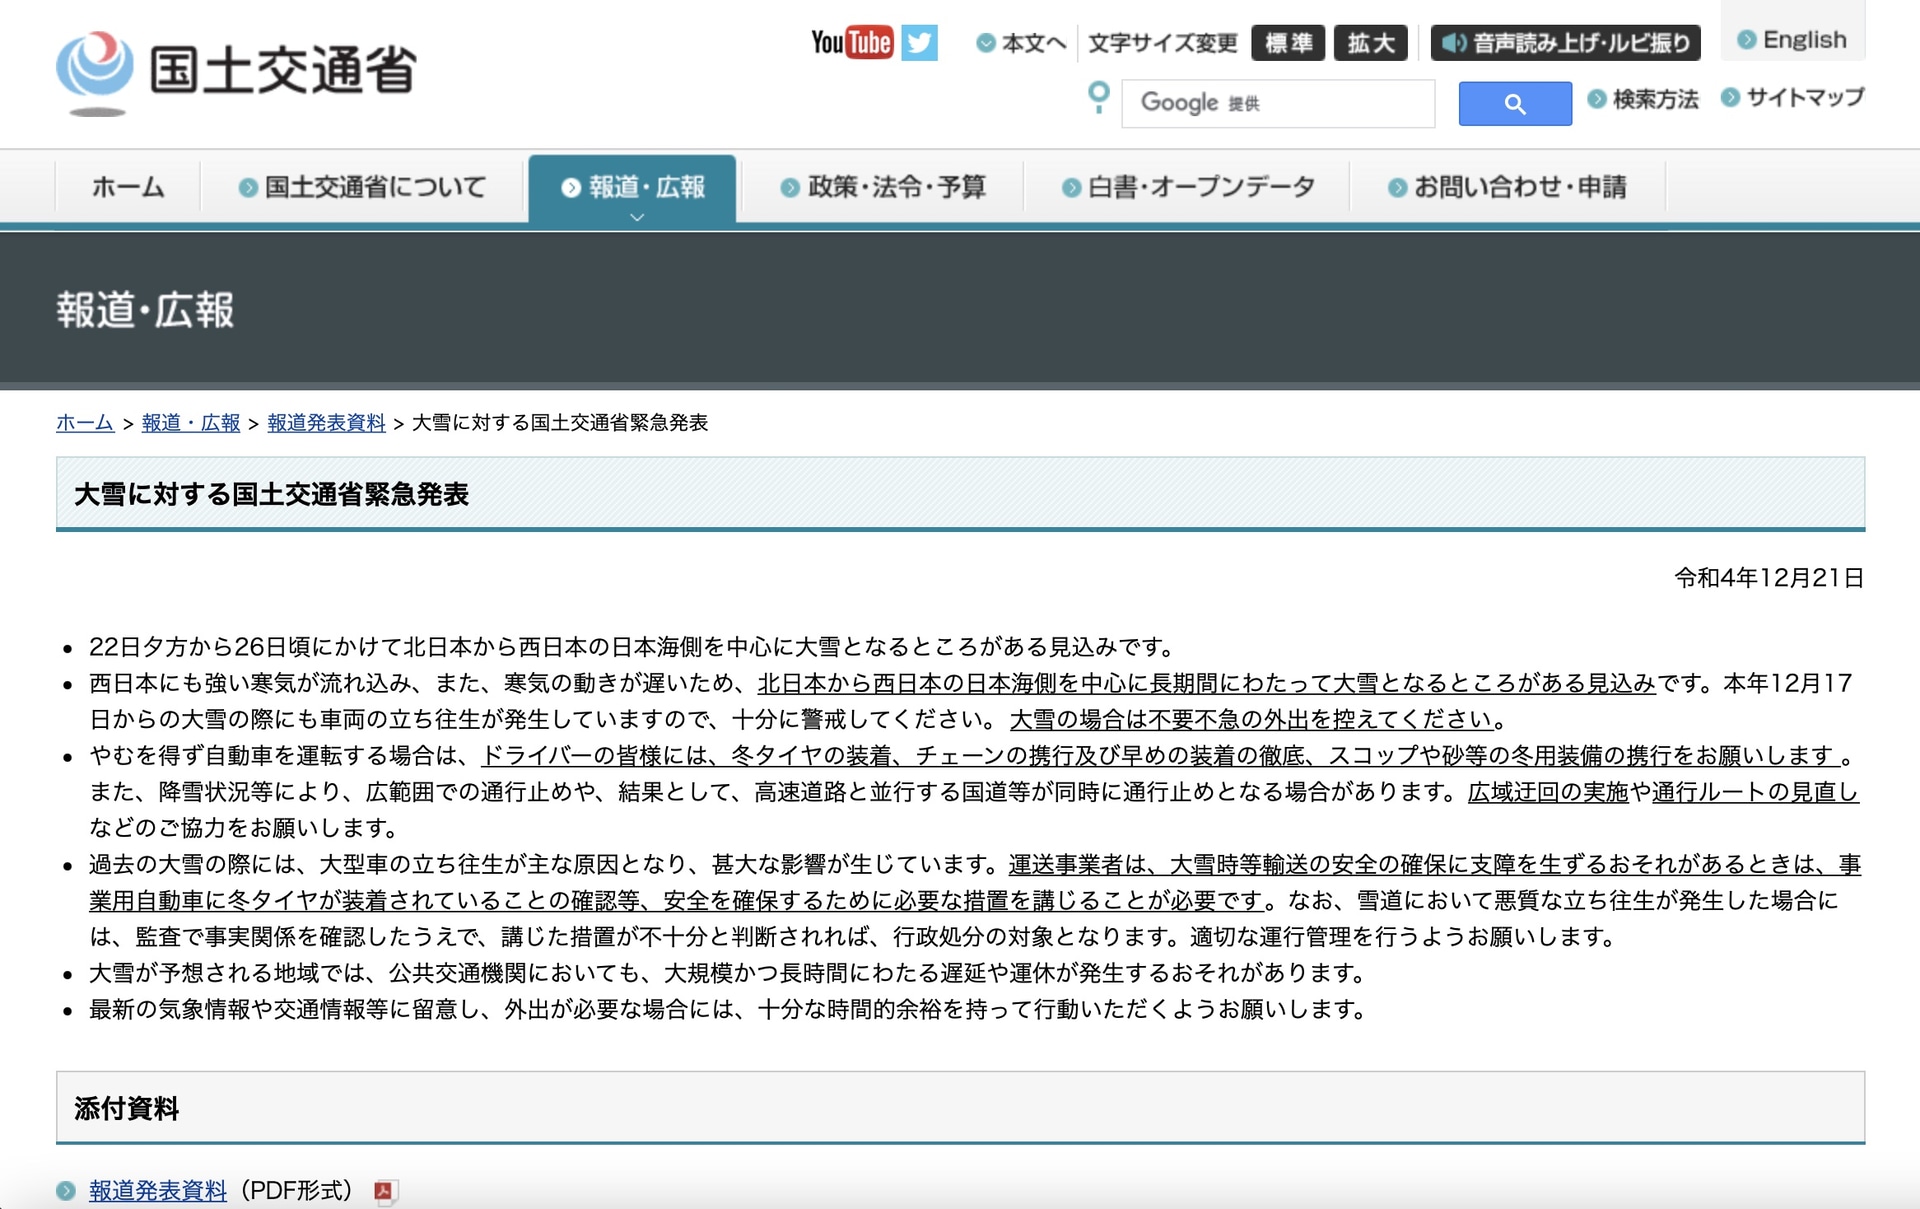Screen dimensions: 1920x1209
Task: Click the 国土交通省 logo
Action: [x=236, y=72]
